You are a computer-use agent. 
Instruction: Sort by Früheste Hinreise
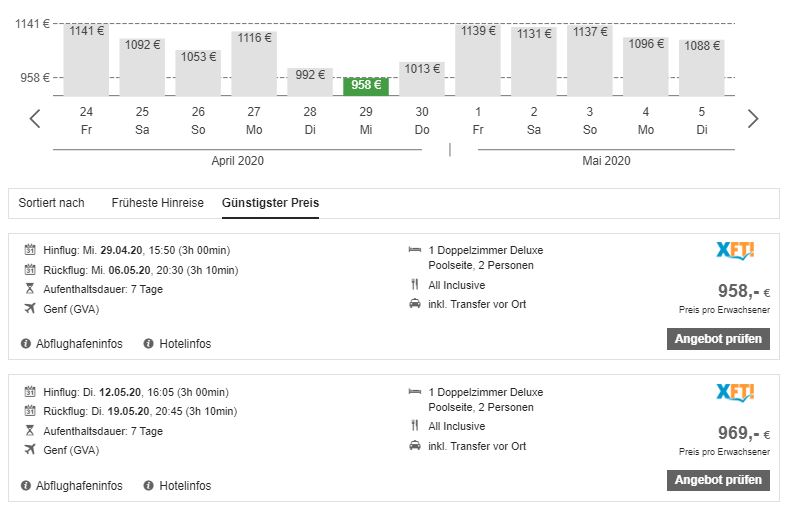pos(157,203)
